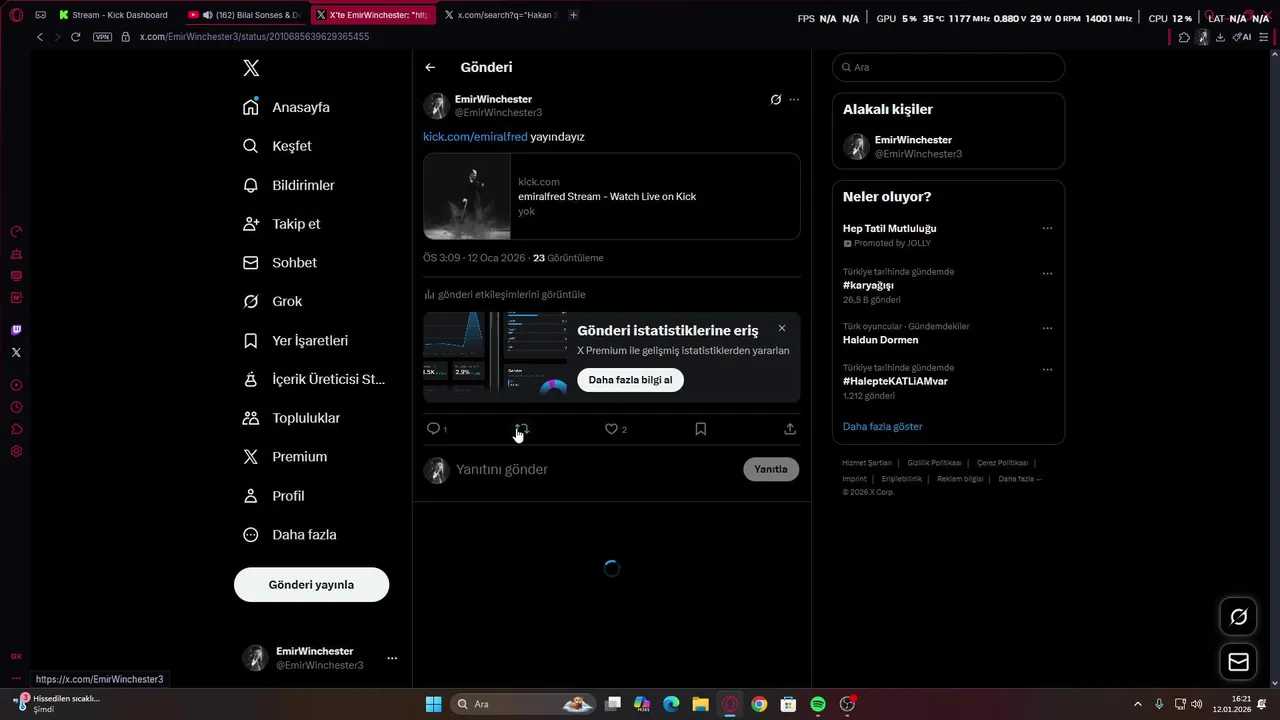
Task: Switch to Bilal Sonses YouTube tab
Action: 246,15
